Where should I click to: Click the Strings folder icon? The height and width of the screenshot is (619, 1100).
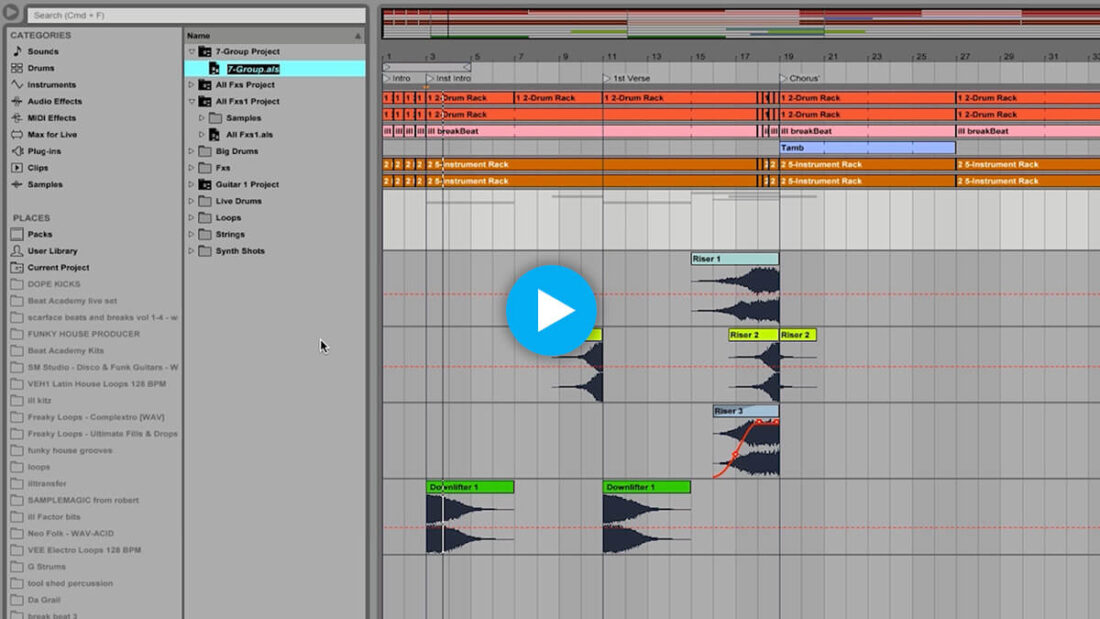coord(205,234)
